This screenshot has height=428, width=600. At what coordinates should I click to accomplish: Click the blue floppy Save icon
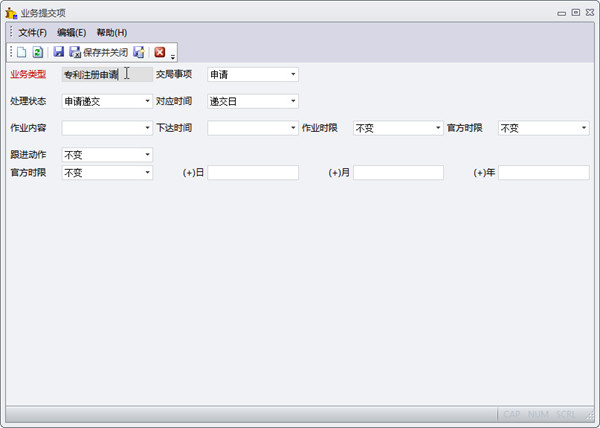click(x=59, y=52)
